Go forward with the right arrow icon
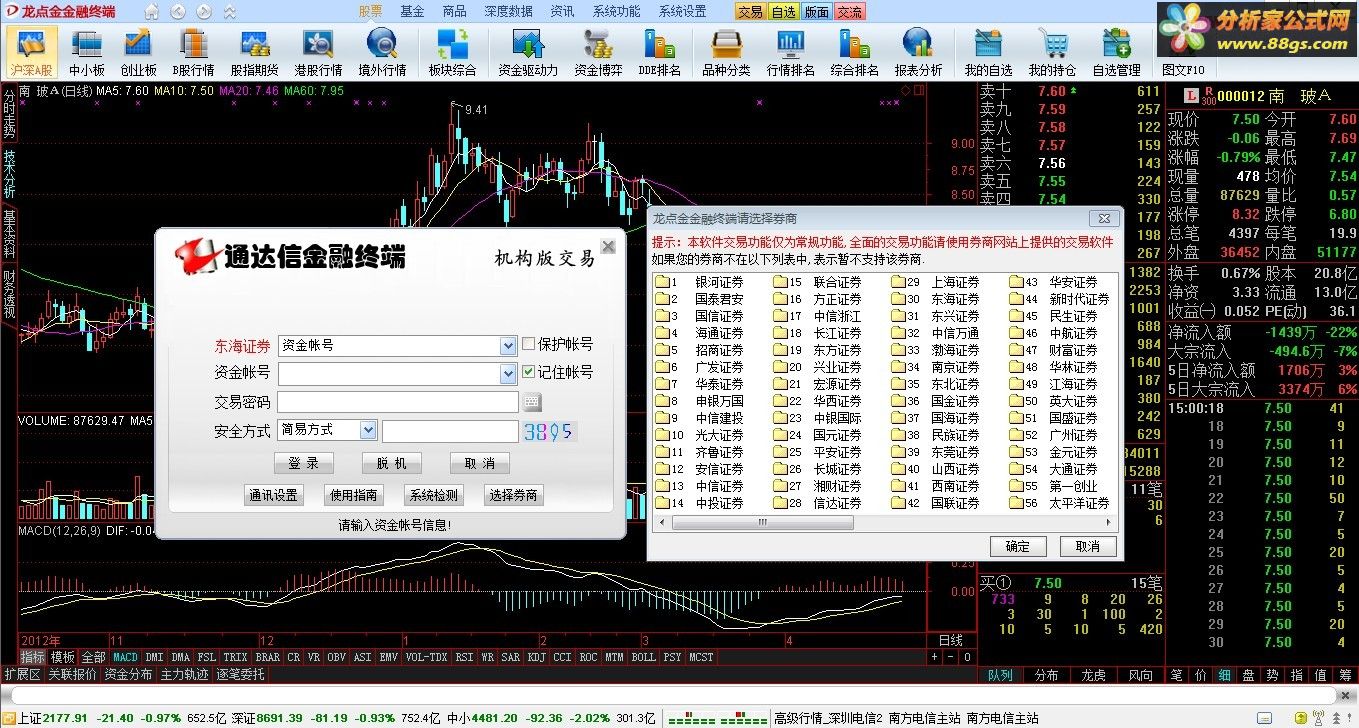 pyautogui.click(x=203, y=12)
